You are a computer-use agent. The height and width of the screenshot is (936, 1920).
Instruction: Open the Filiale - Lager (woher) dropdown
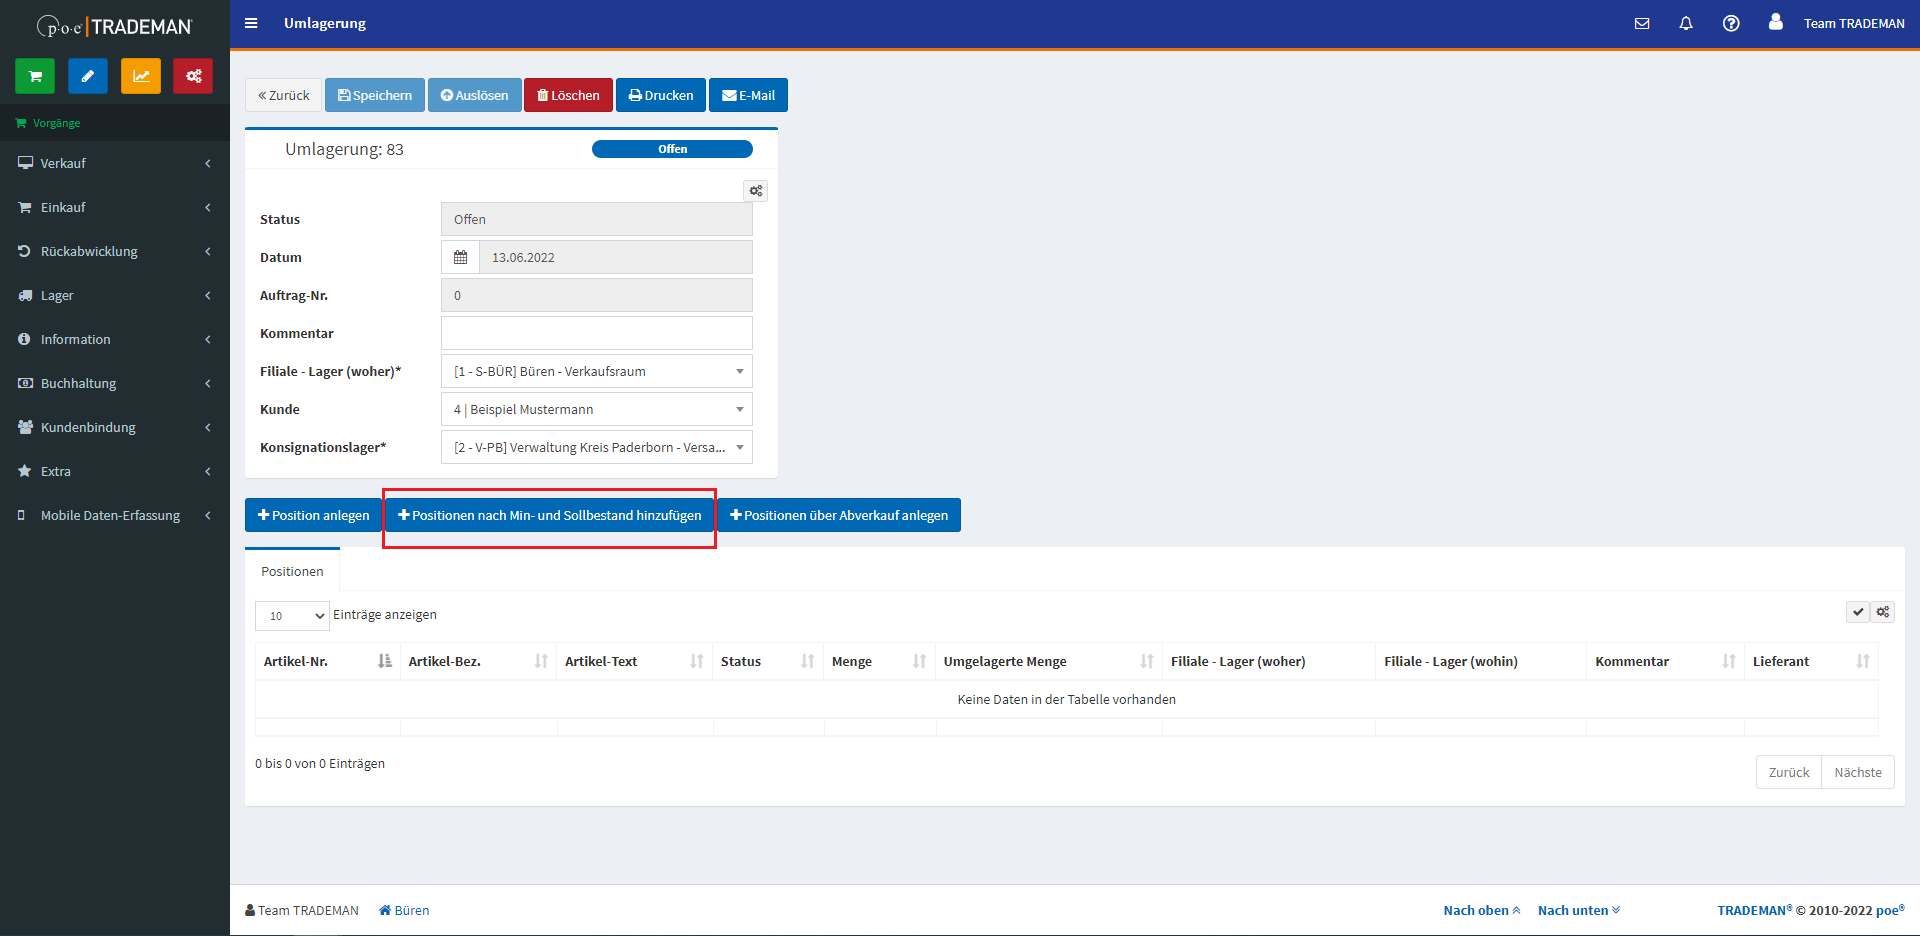pyautogui.click(x=596, y=371)
